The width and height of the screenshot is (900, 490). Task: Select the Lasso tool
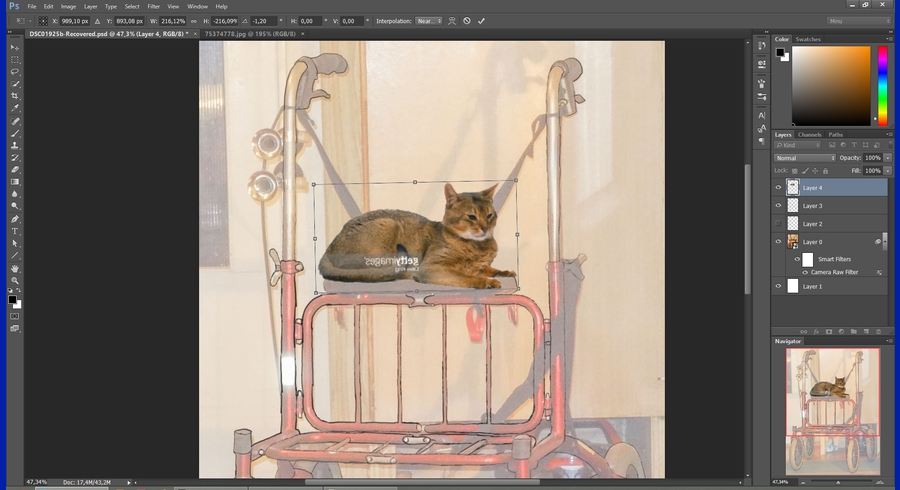coord(15,72)
